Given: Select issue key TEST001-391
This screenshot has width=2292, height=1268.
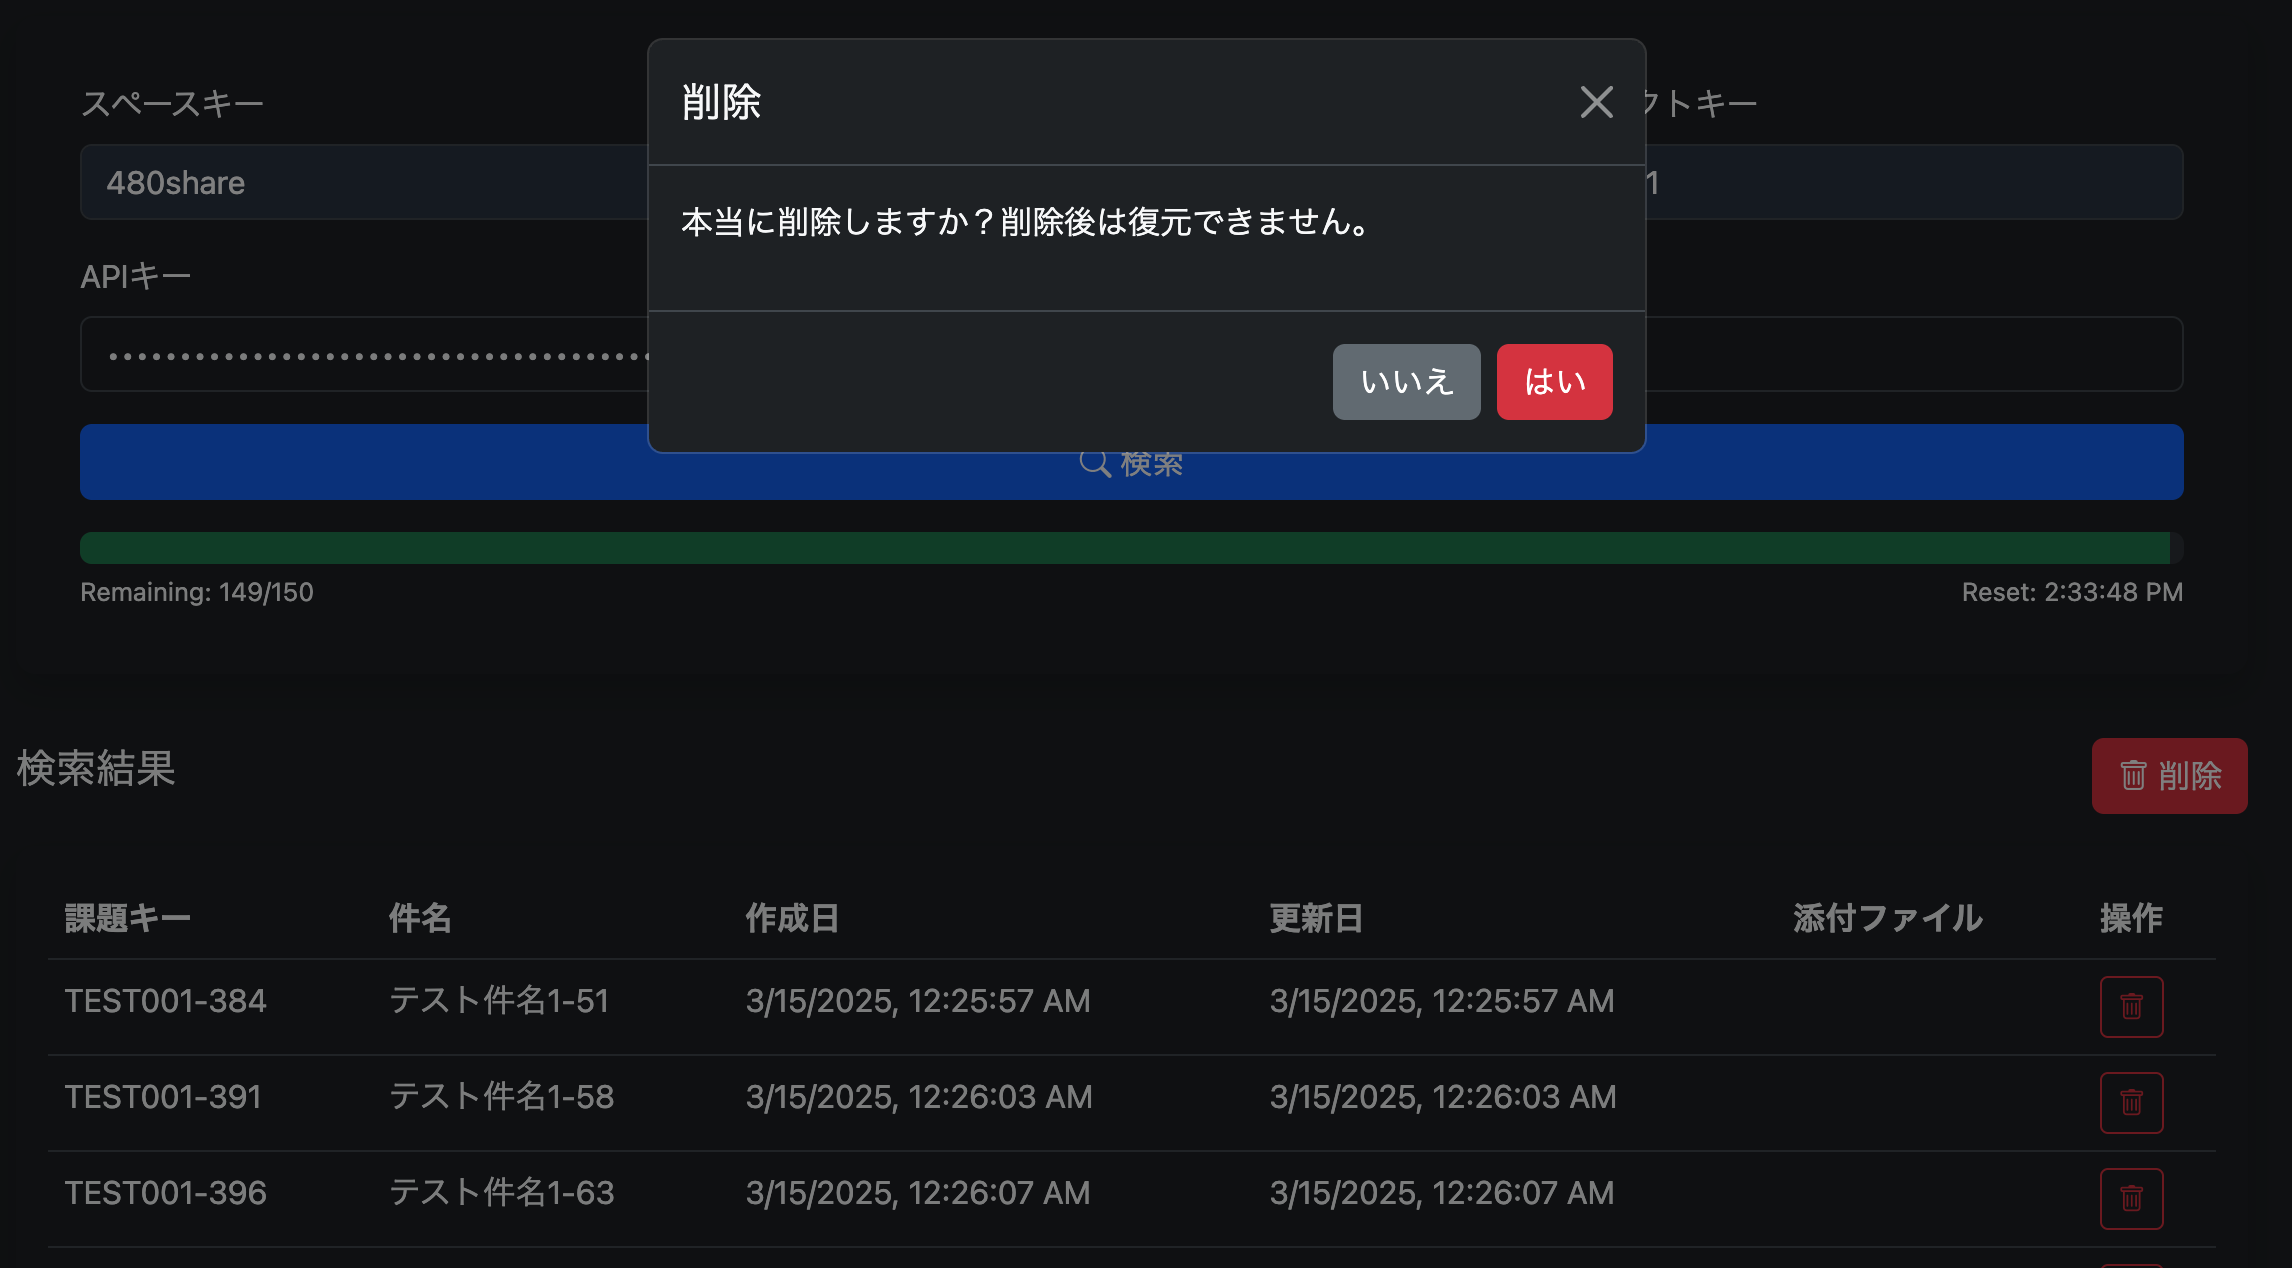Looking at the screenshot, I should [x=163, y=1097].
